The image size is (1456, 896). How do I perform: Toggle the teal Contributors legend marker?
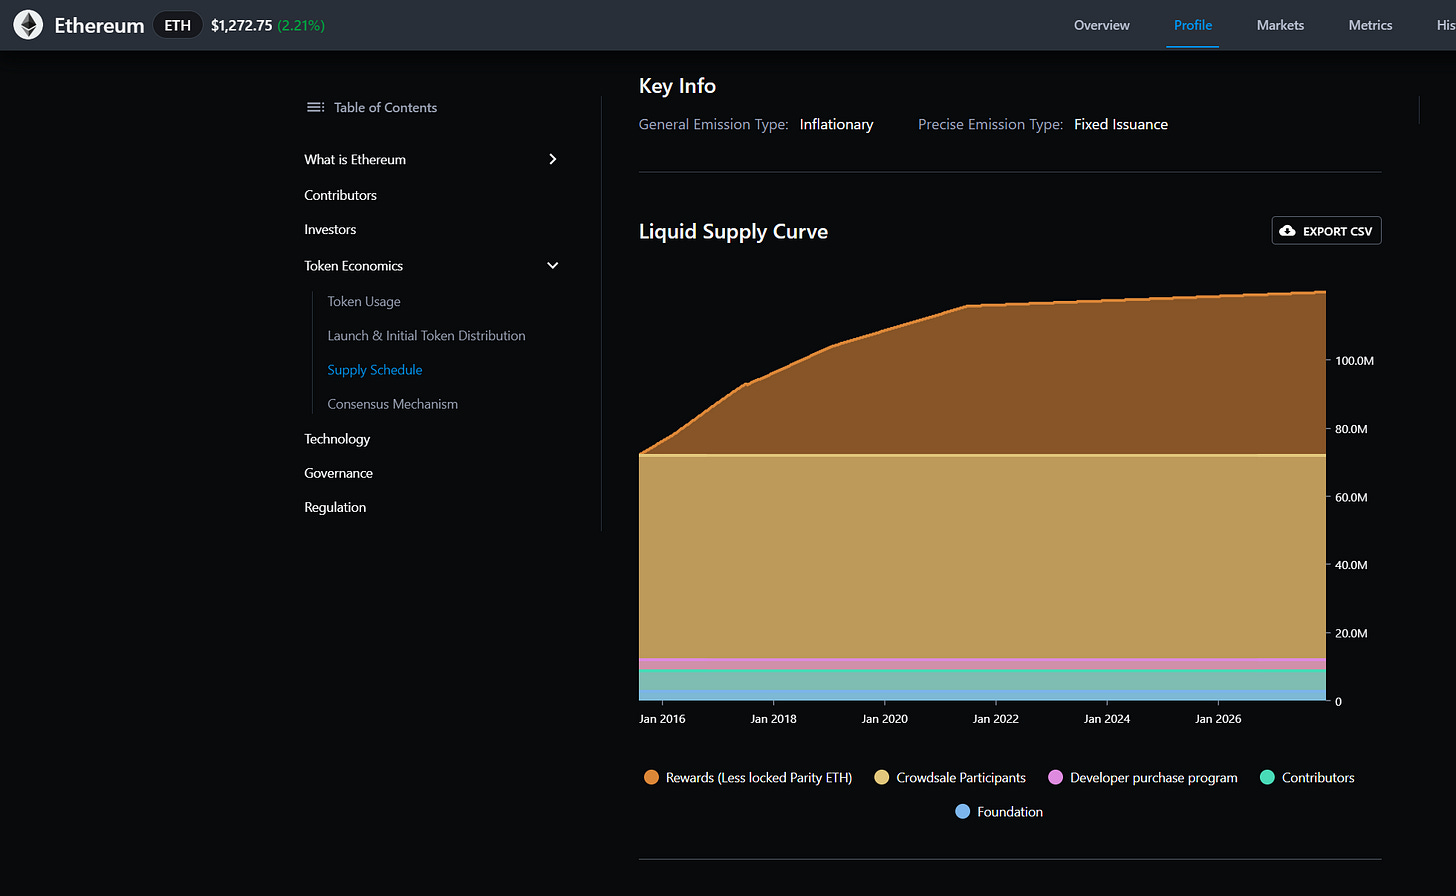(x=1267, y=777)
